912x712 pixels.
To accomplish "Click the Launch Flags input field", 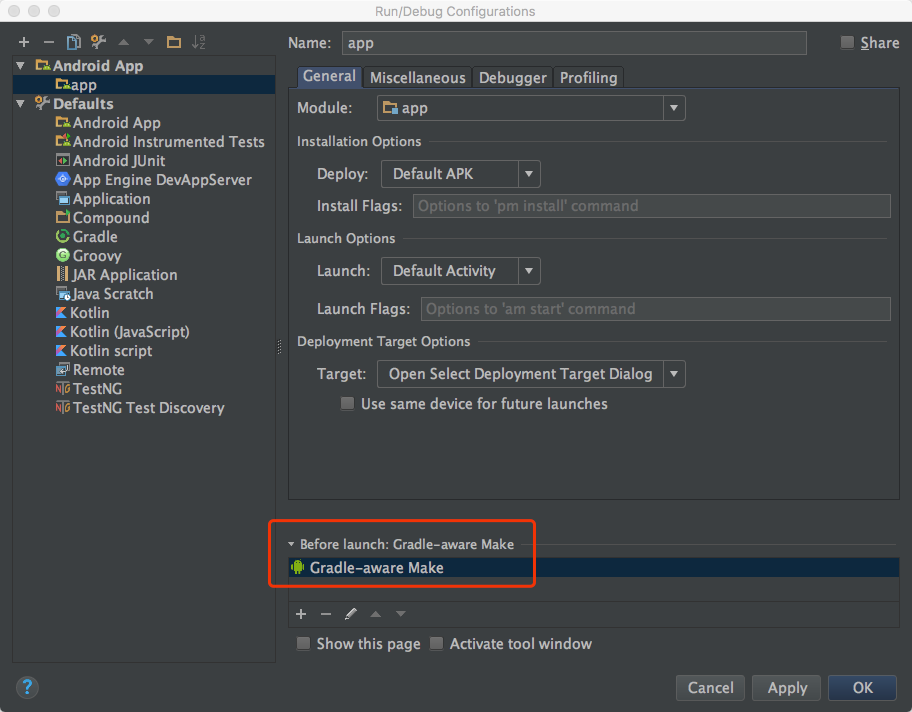I will [656, 309].
